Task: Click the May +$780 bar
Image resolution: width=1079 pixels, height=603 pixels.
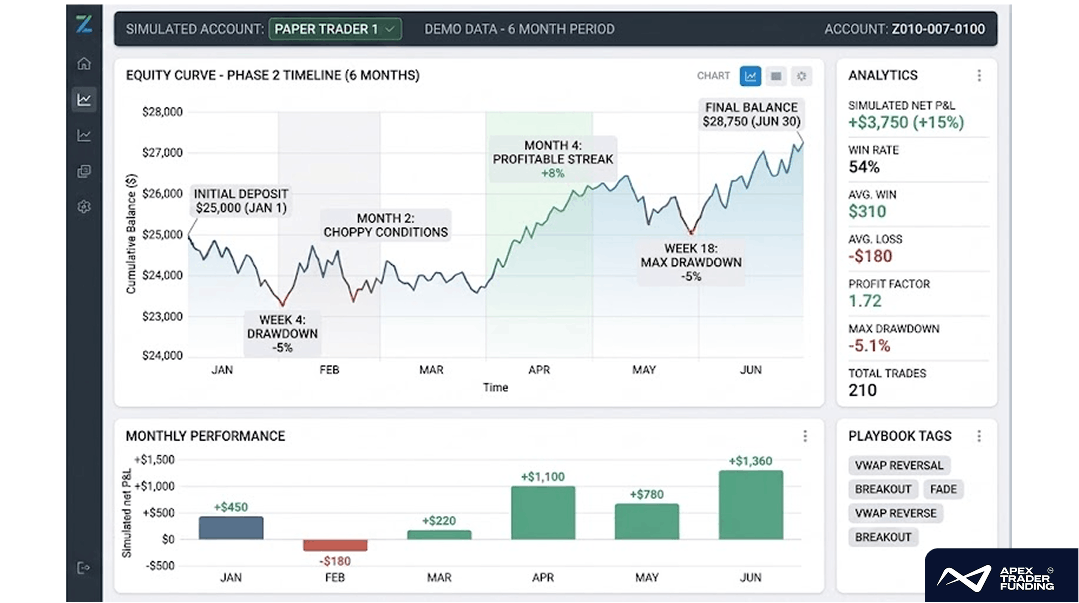Action: coord(647,522)
